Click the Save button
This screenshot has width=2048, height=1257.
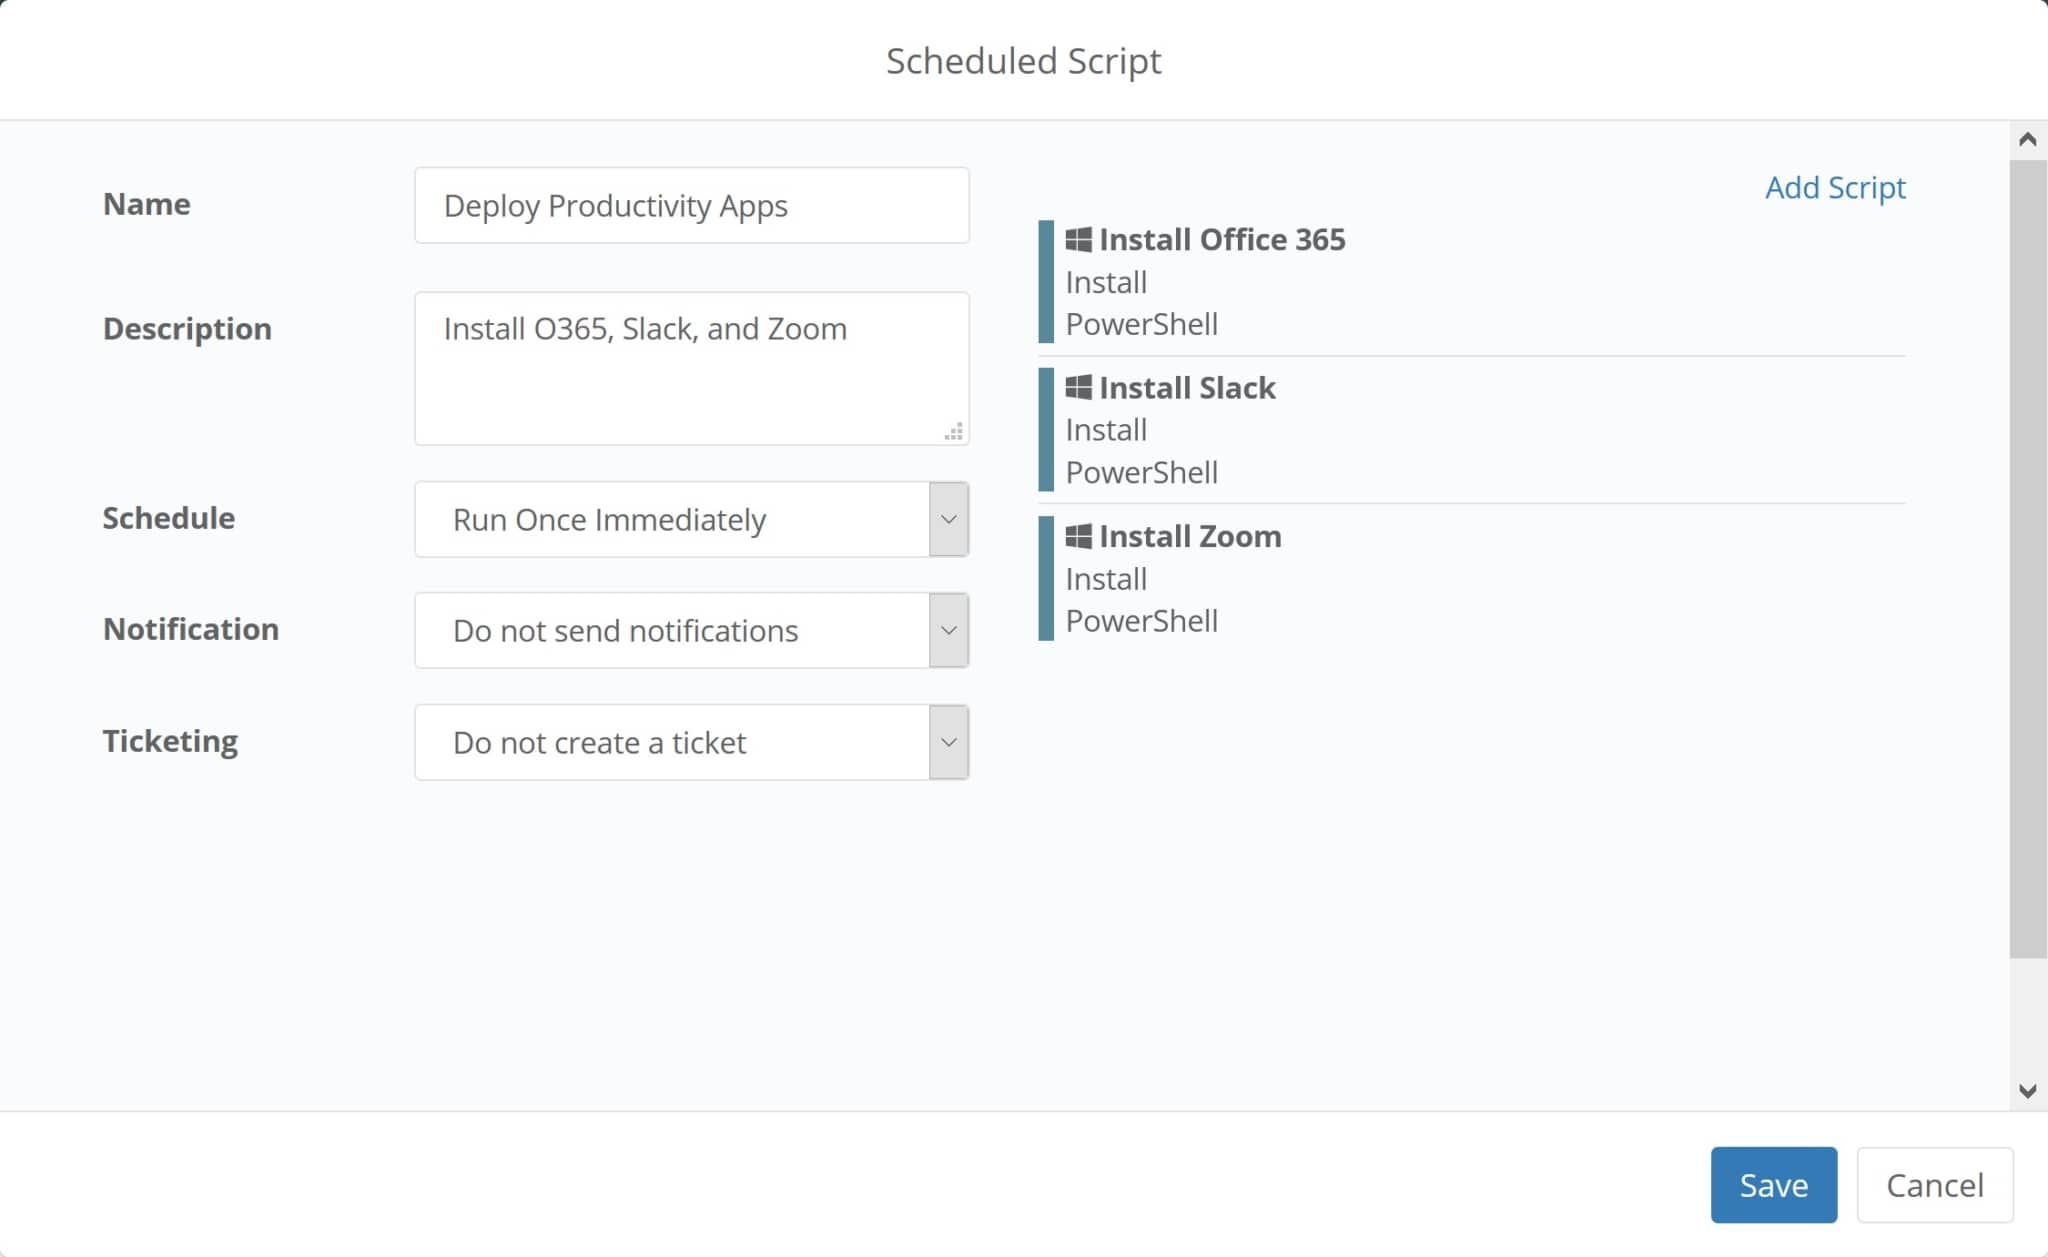coord(1773,1185)
